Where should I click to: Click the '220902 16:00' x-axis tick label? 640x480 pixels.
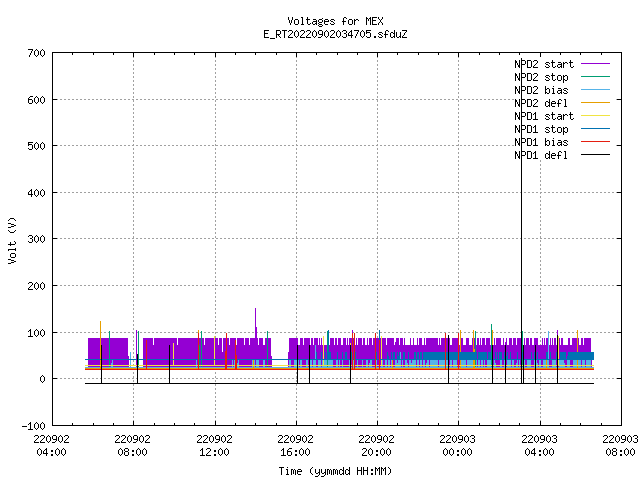[295, 446]
